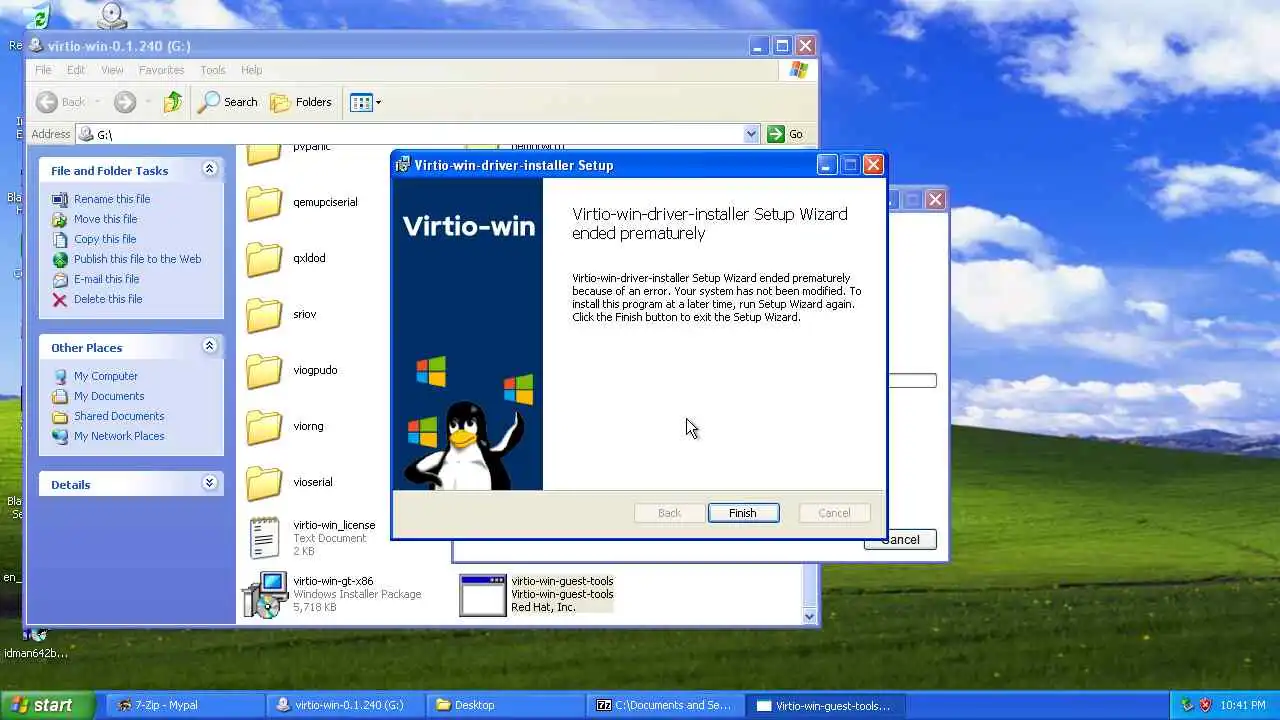This screenshot has height=720, width=1280.
Task: Click the Cancel button in the guest-tools window behind the wizard
Action: [x=900, y=539]
